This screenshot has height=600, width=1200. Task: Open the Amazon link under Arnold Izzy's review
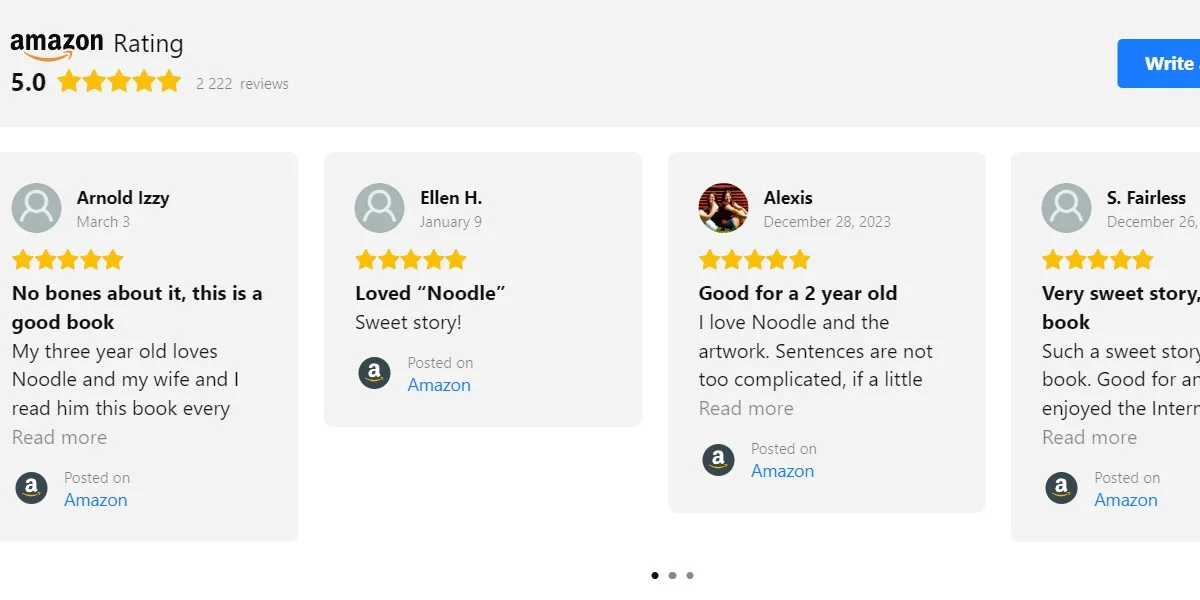tap(96, 500)
